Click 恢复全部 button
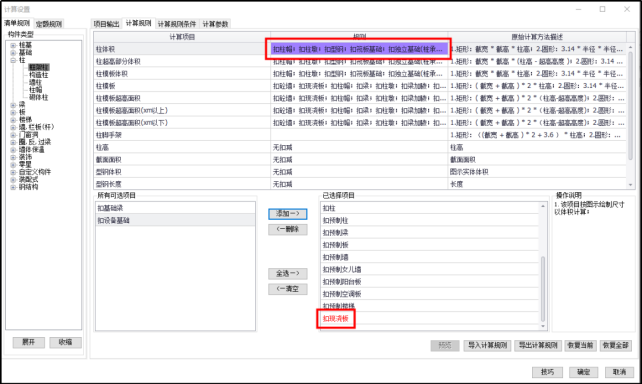The height and width of the screenshot is (384, 642). click(615, 346)
